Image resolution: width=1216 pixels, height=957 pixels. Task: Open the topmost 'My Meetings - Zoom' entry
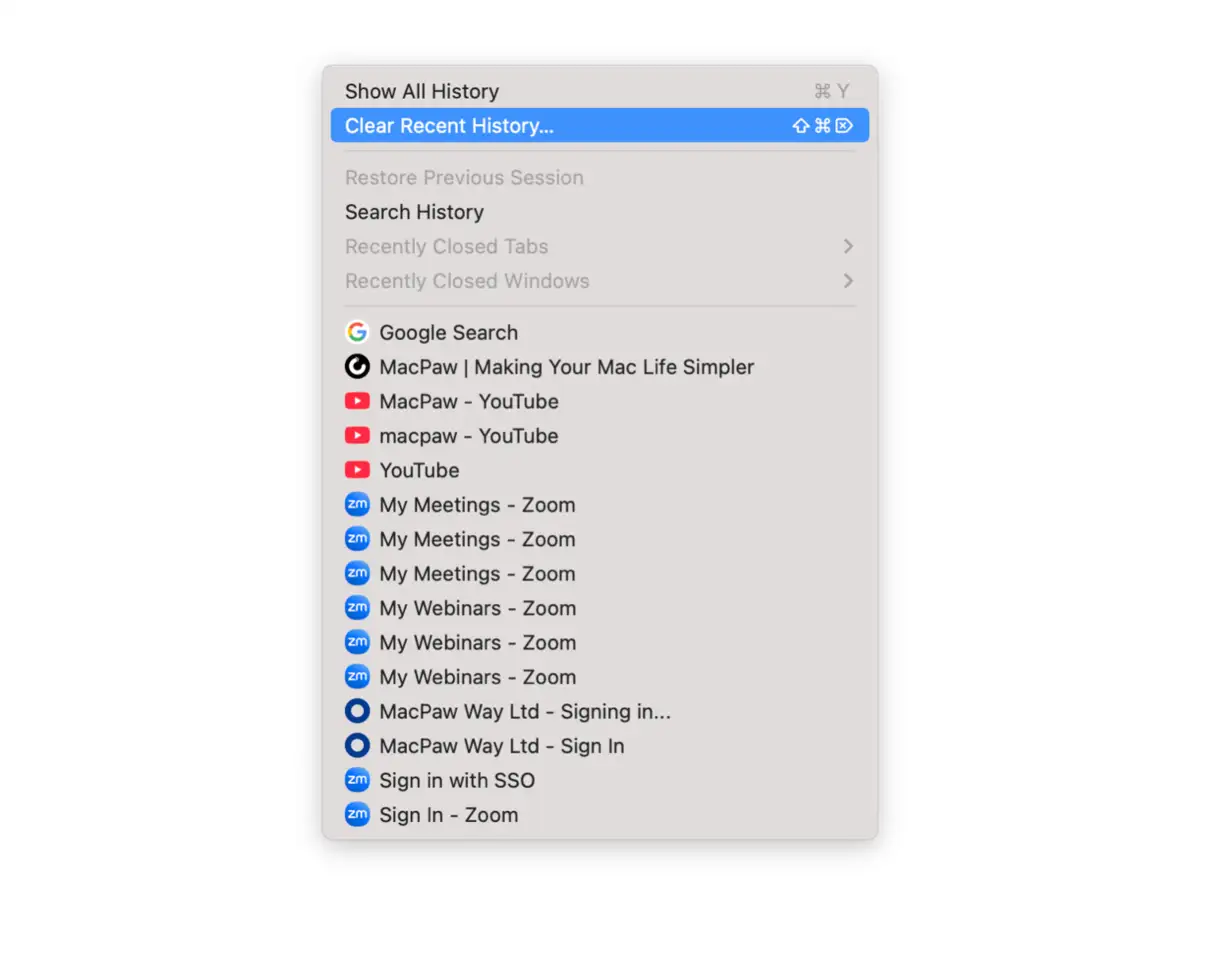pyautogui.click(x=477, y=505)
